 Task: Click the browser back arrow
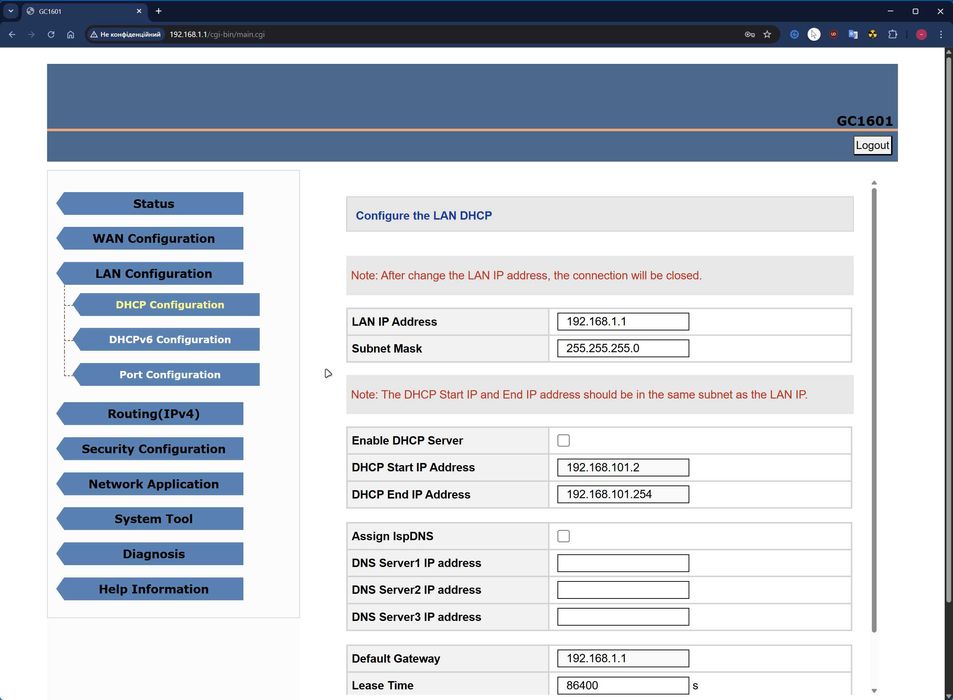click(x=12, y=35)
